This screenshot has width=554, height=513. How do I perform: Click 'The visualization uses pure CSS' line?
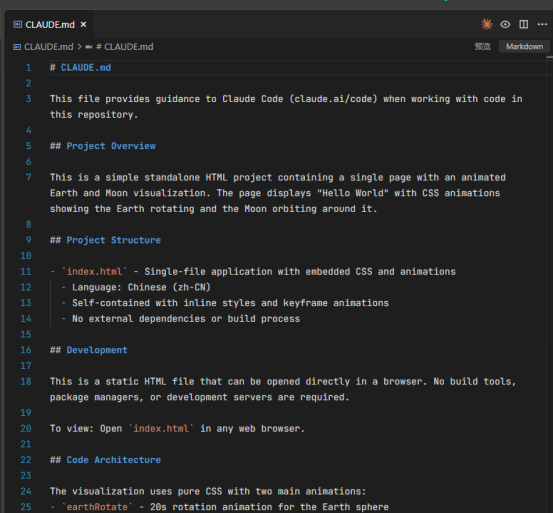208,491
